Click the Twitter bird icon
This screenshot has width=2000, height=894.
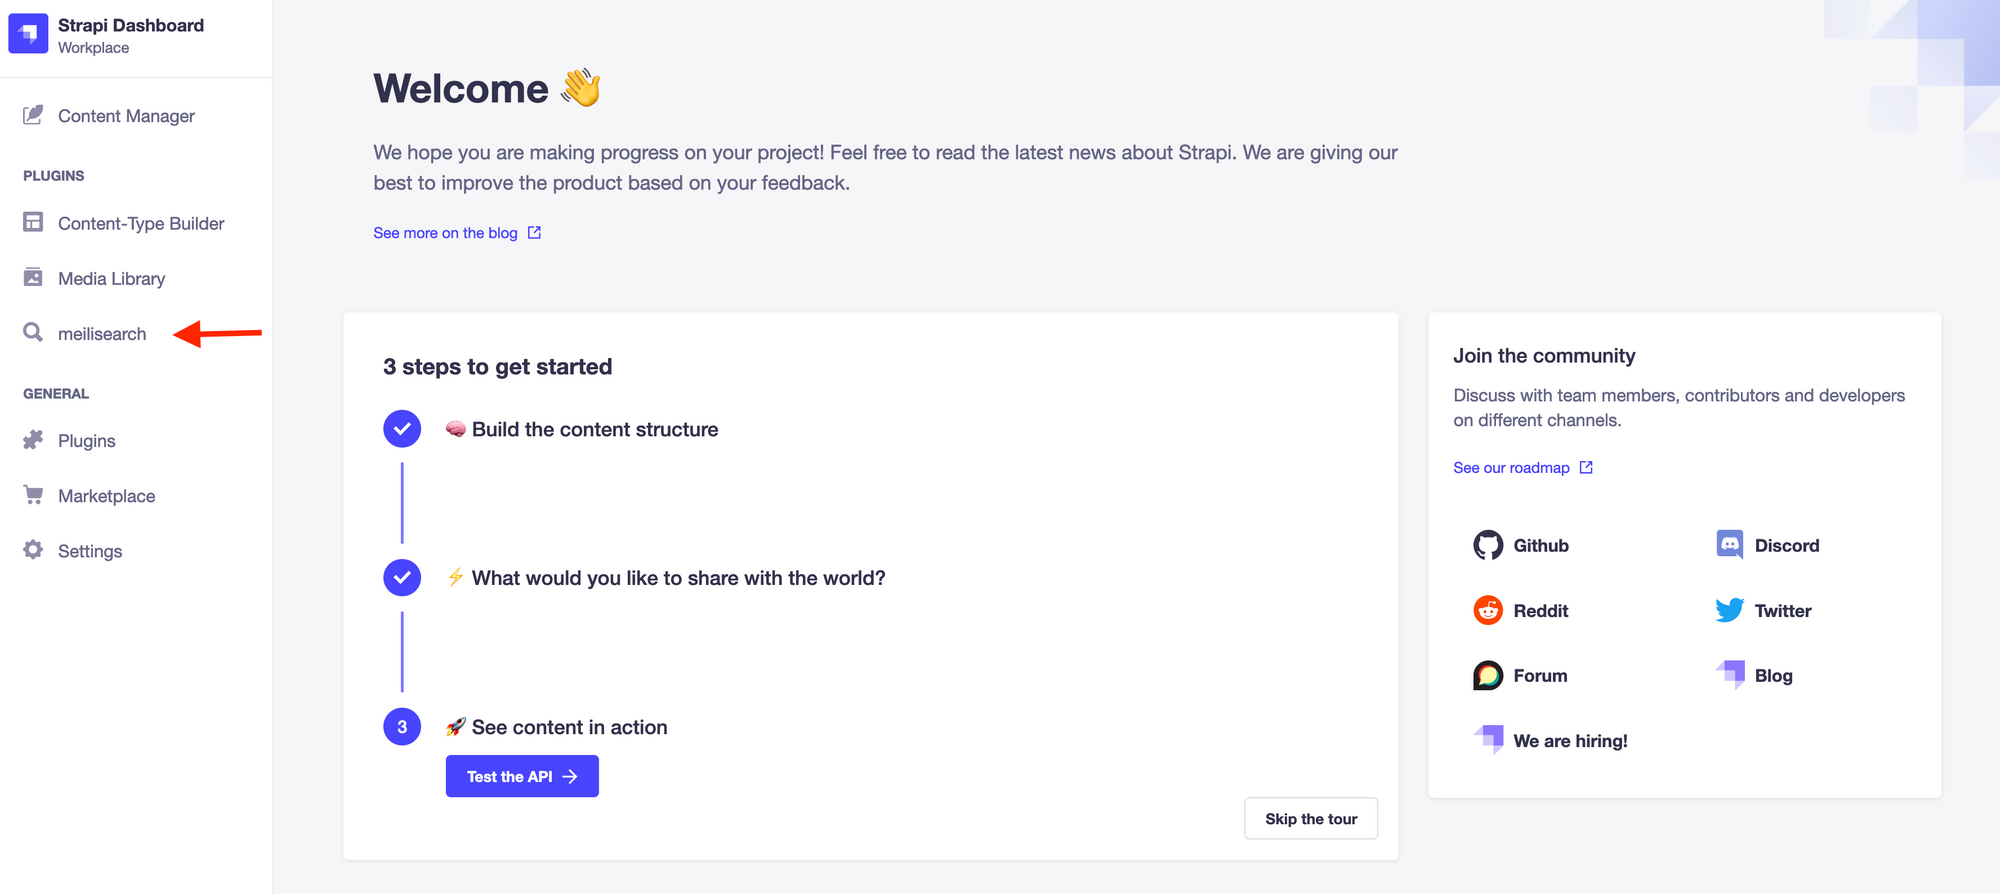click(x=1729, y=610)
